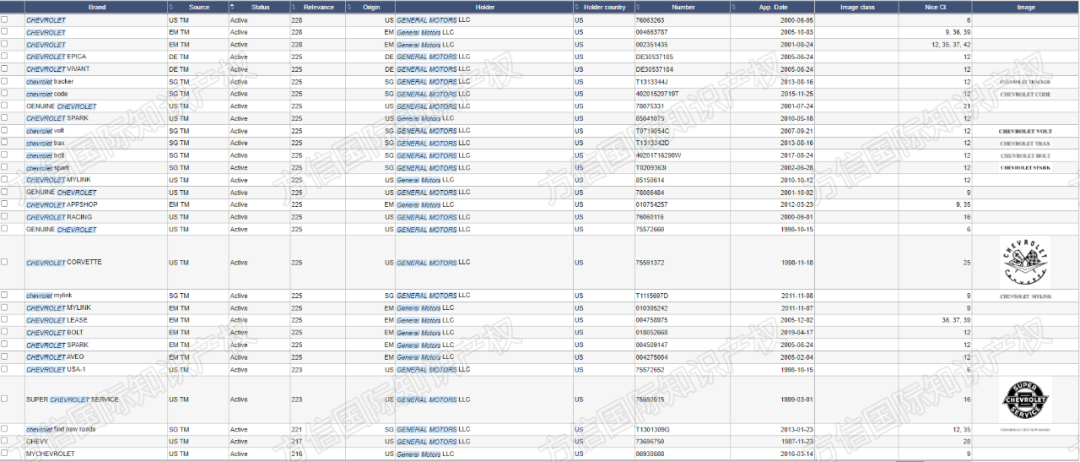Tick the checkbox for CHEVROLET CORVETTE
This screenshot has width=1080, height=462.
(5, 262)
